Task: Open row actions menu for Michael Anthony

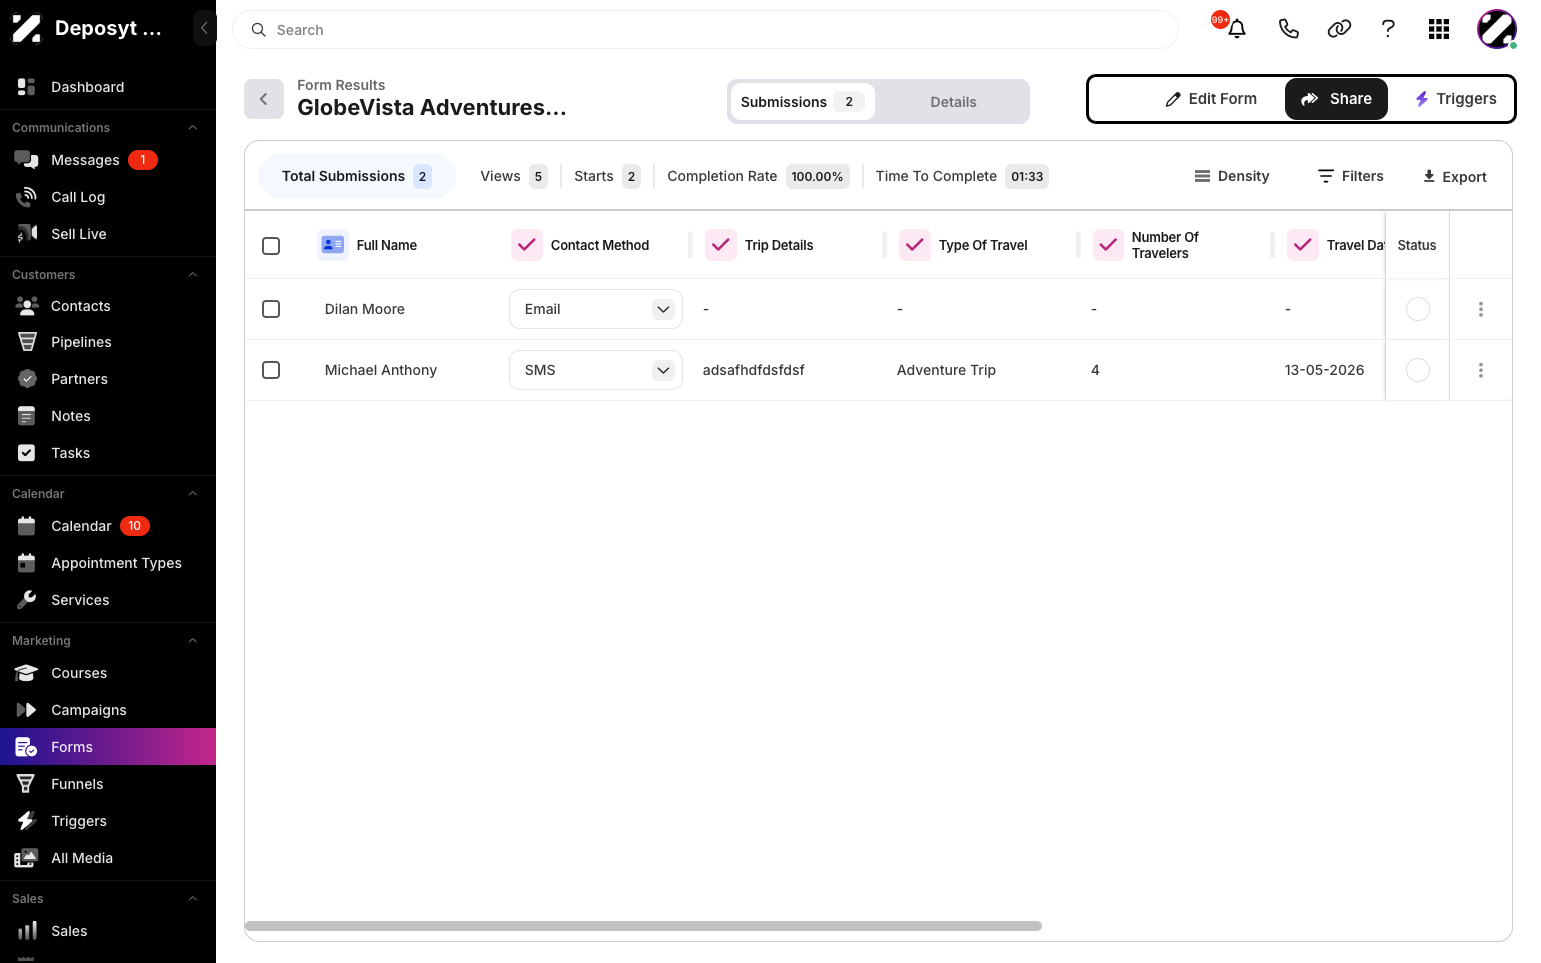Action: pyautogui.click(x=1481, y=370)
